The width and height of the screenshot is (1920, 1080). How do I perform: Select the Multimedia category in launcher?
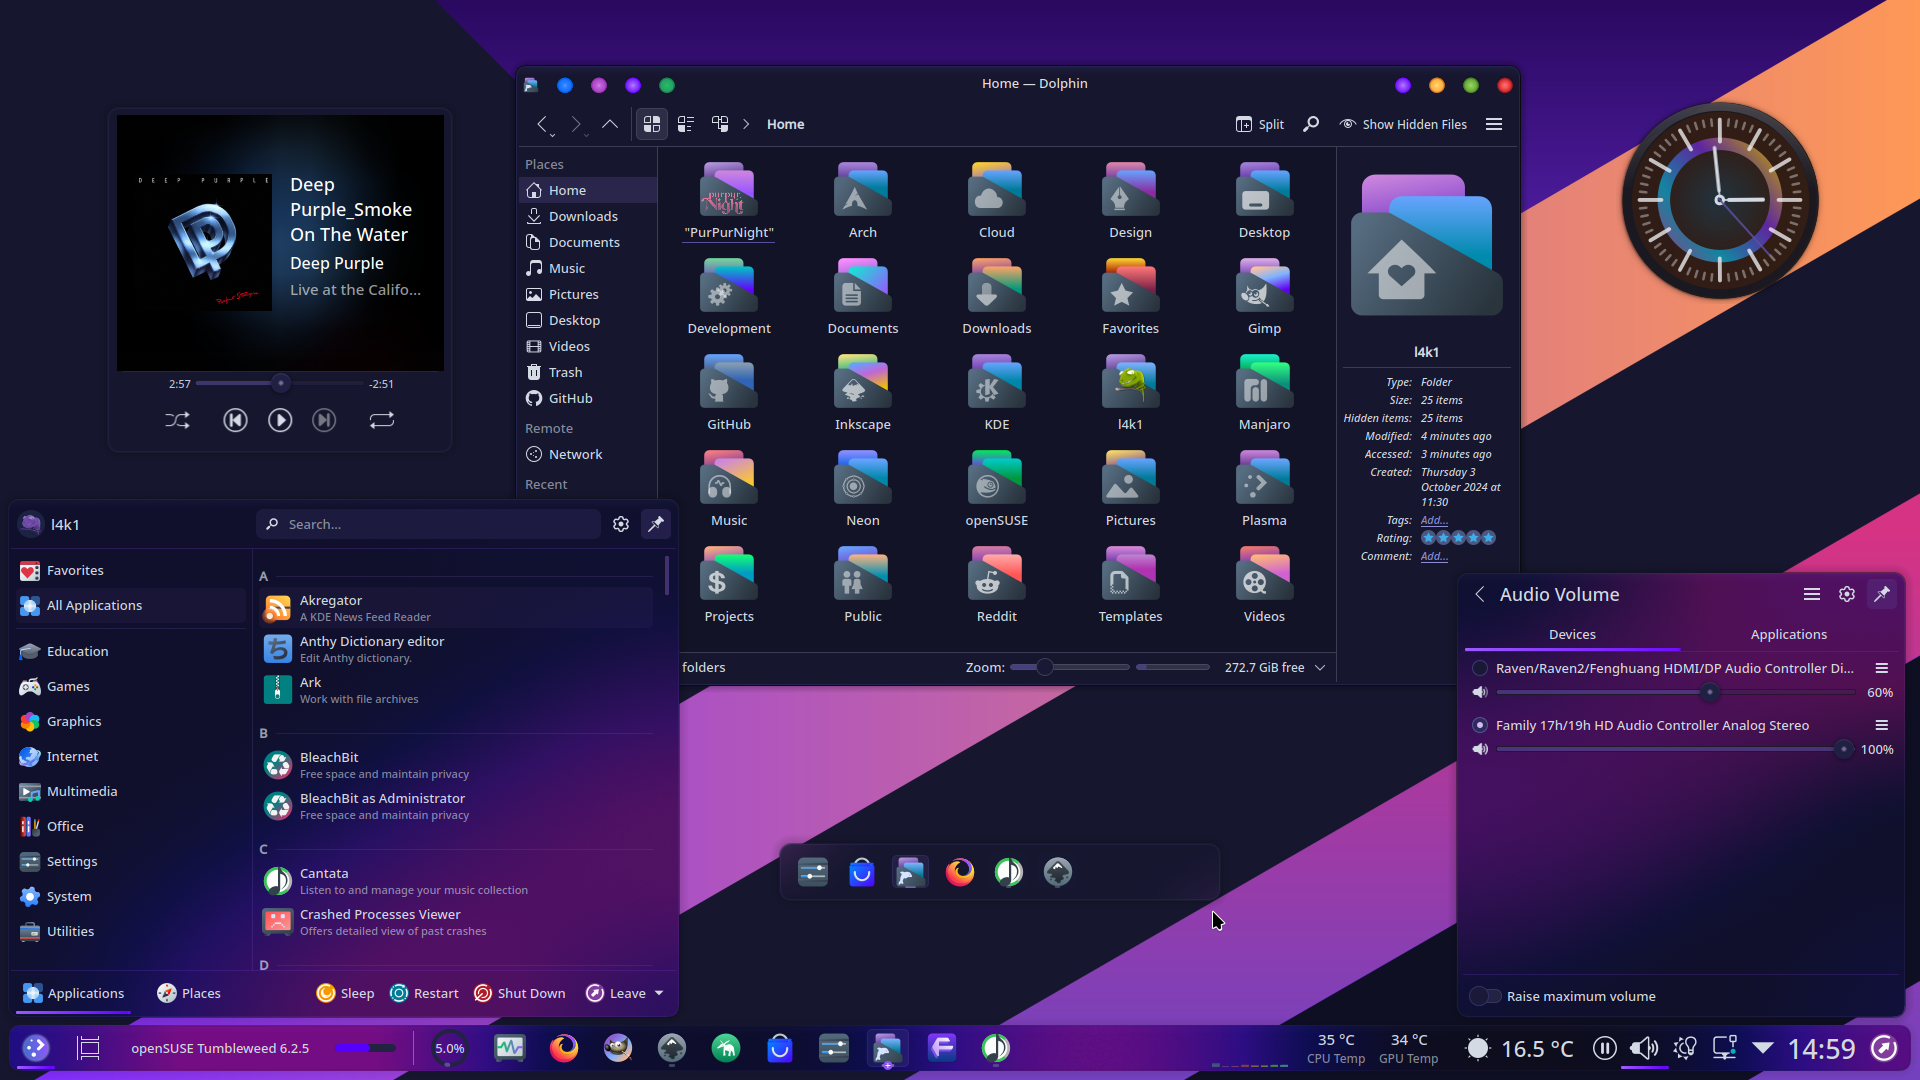tap(131, 791)
